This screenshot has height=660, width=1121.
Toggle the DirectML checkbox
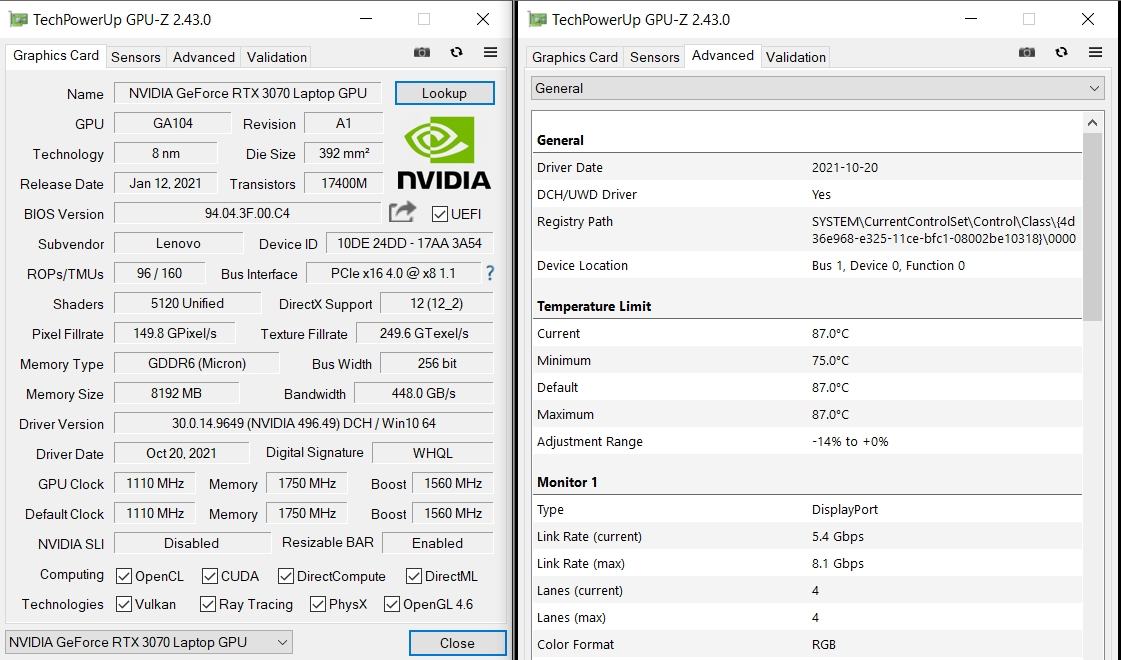(413, 576)
